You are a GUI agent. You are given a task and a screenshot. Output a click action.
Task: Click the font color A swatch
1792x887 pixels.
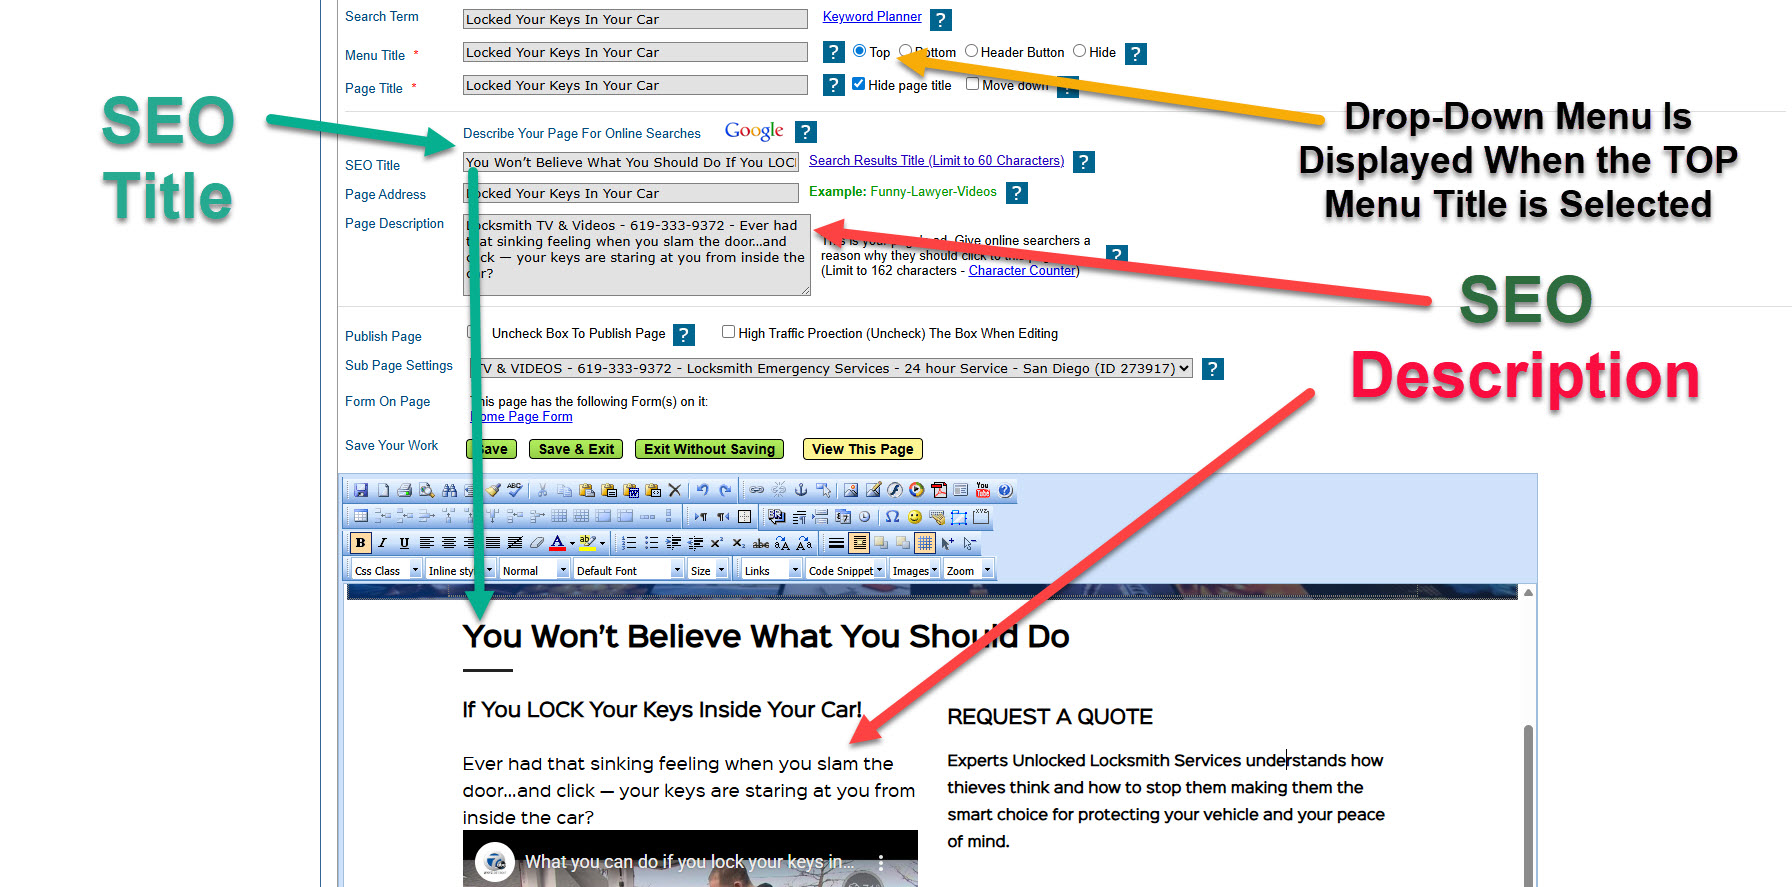point(558,543)
